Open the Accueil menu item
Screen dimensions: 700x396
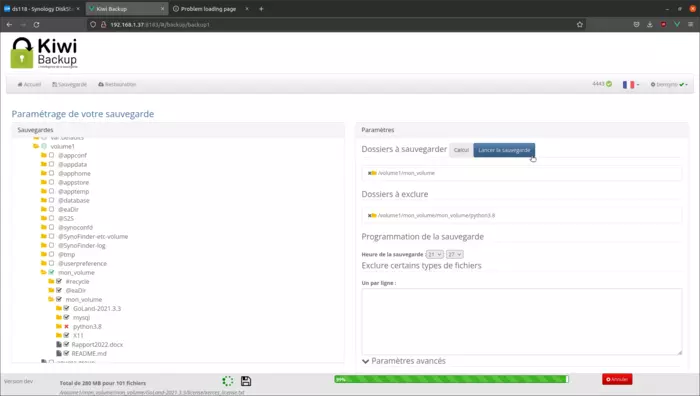pos(29,84)
